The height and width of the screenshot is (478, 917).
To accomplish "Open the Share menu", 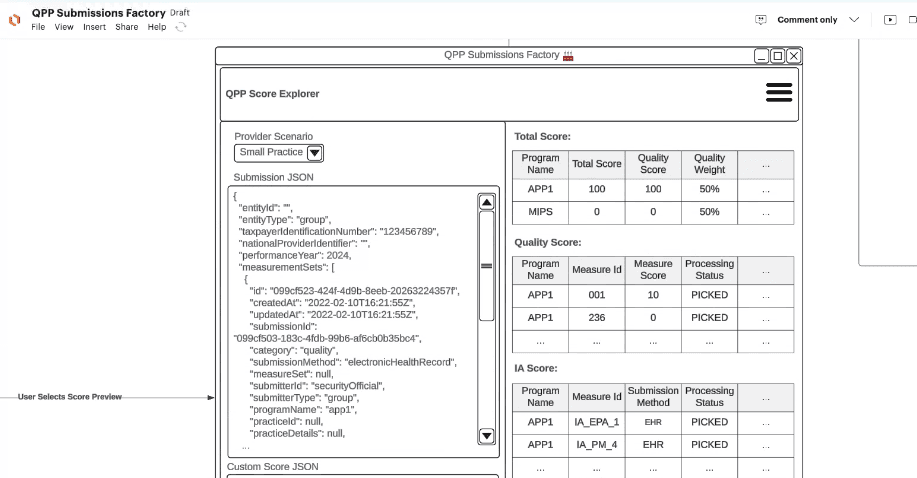I will [126, 27].
